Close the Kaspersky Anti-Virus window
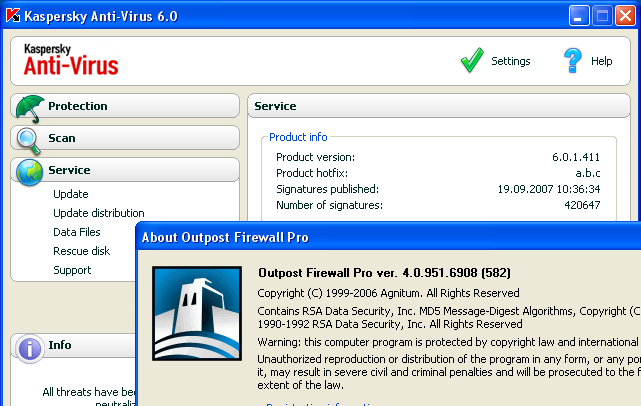Image resolution: width=641 pixels, height=406 pixels. (x=625, y=16)
